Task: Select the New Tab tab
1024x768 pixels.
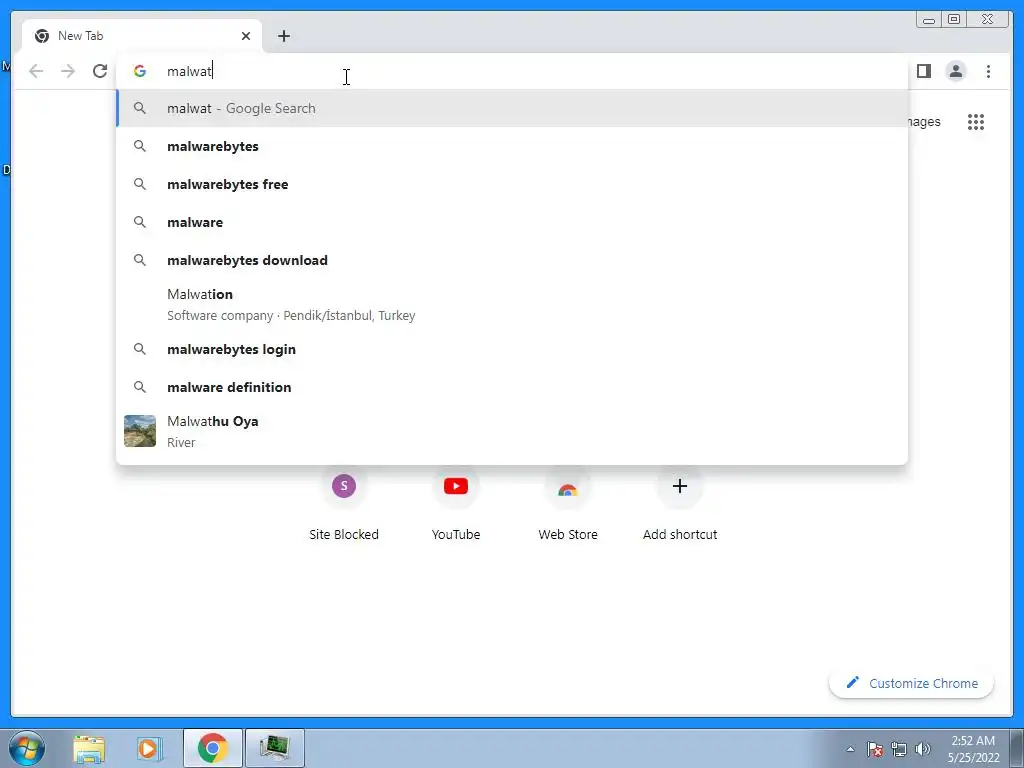Action: click(142, 36)
